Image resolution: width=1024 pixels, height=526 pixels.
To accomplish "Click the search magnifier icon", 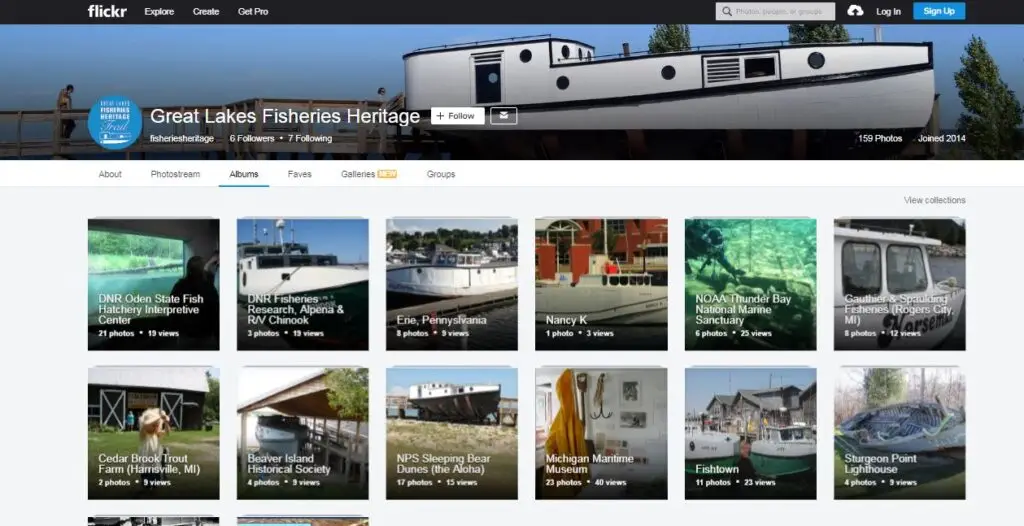I will pos(727,11).
